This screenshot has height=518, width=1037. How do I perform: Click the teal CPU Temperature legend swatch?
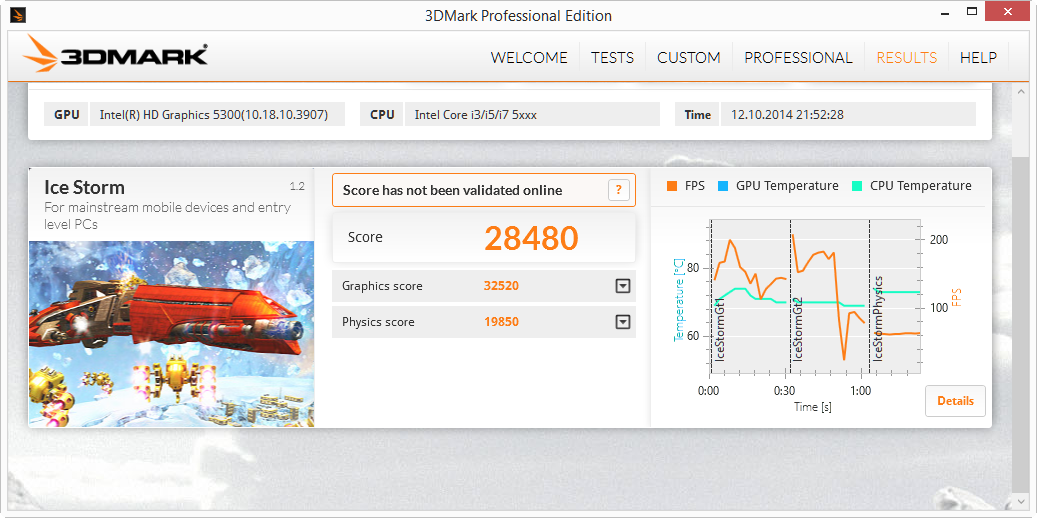click(x=857, y=186)
